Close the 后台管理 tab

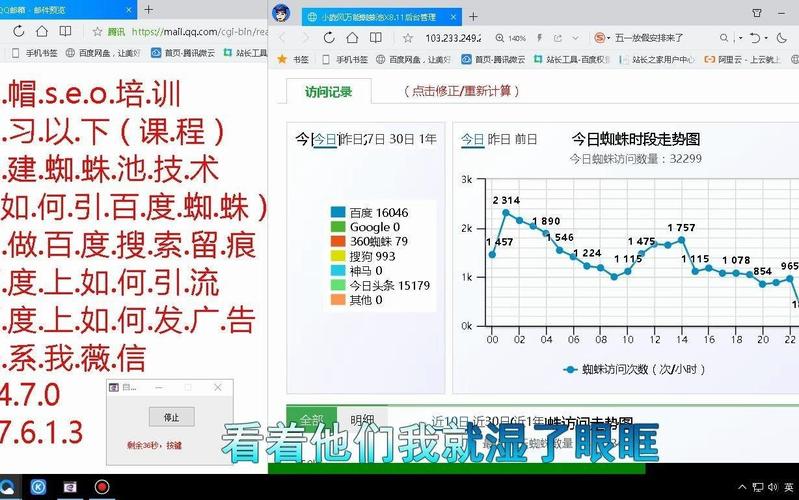(x=453, y=17)
